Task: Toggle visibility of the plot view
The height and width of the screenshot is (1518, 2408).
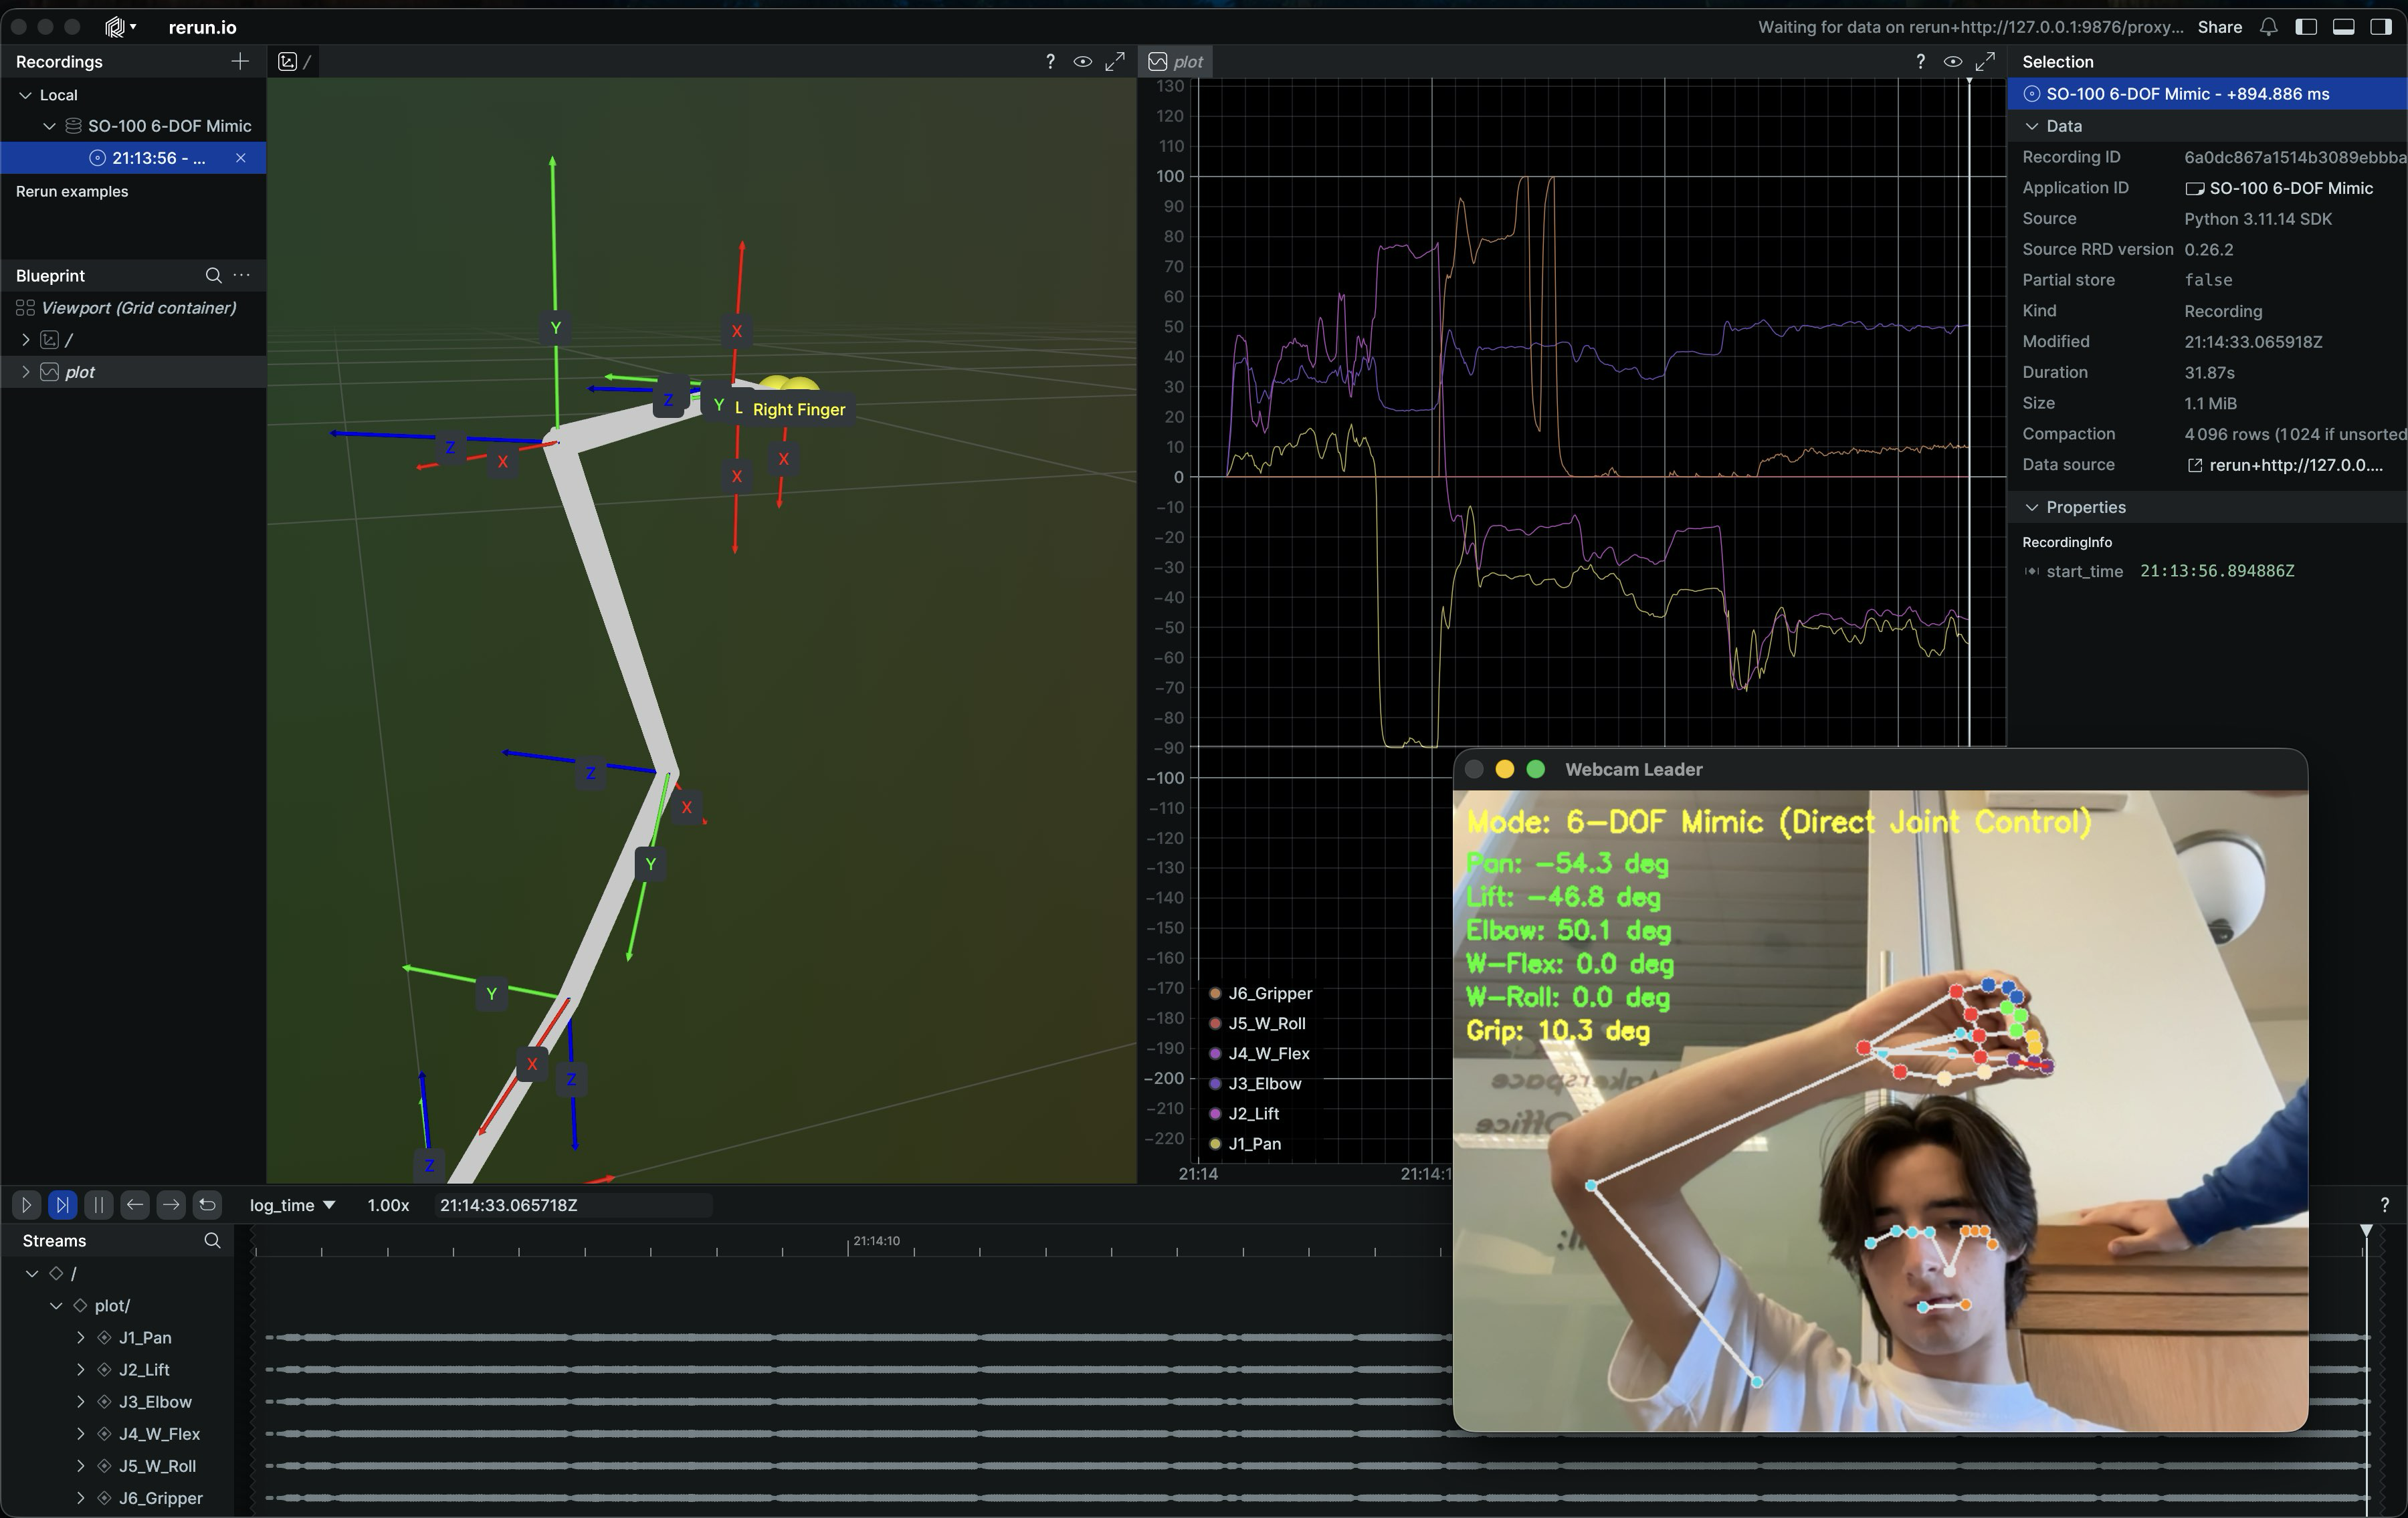Action: tap(1952, 62)
